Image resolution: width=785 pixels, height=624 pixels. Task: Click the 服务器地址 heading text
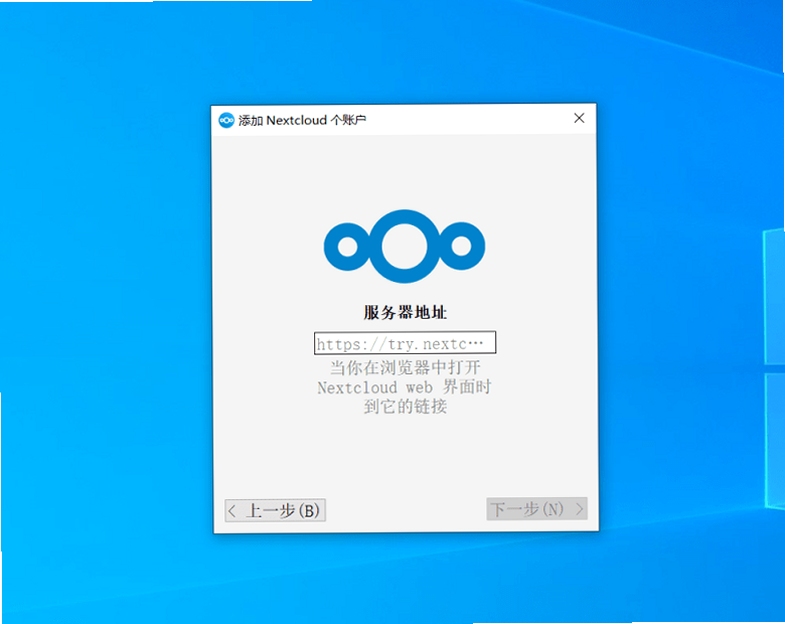point(405,313)
